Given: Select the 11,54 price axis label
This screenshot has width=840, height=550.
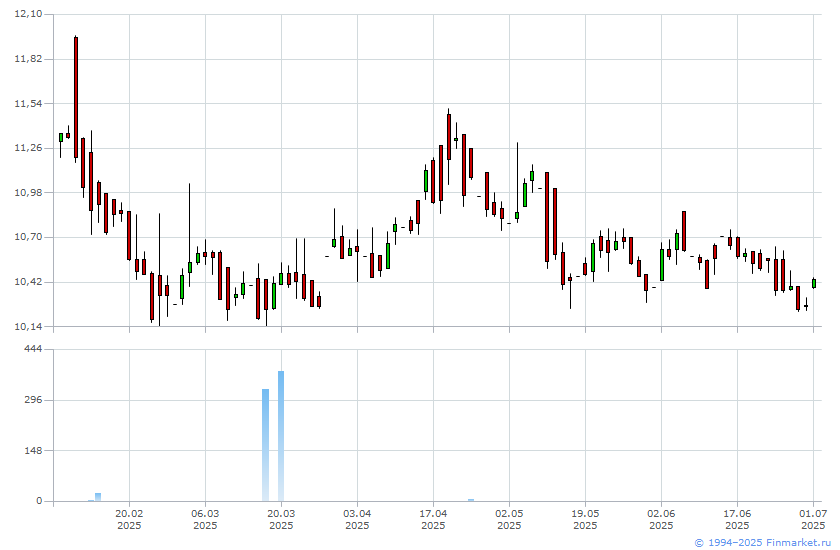Looking at the screenshot, I should pyautogui.click(x=28, y=103).
